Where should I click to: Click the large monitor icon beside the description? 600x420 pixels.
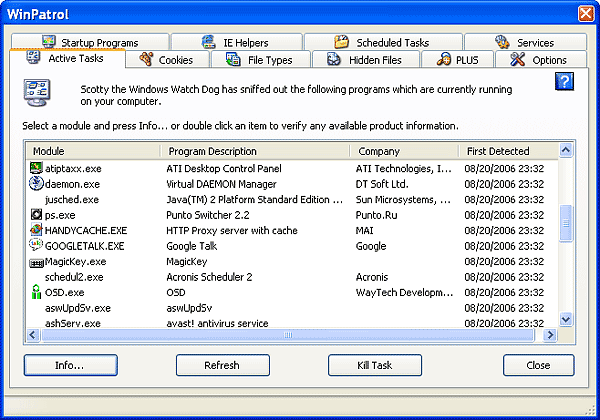click(36, 93)
